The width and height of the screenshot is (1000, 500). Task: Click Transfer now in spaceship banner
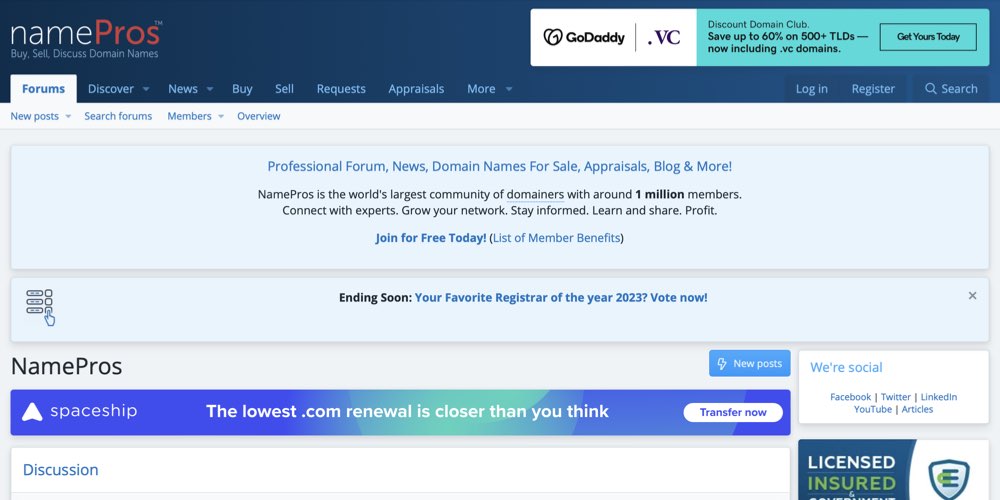[x=733, y=413]
